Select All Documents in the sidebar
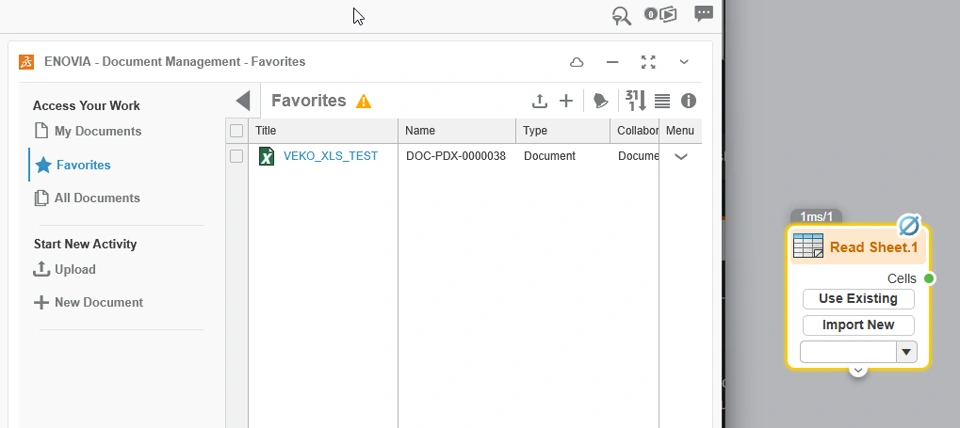Screen dimensions: 960x428 click(x=96, y=198)
